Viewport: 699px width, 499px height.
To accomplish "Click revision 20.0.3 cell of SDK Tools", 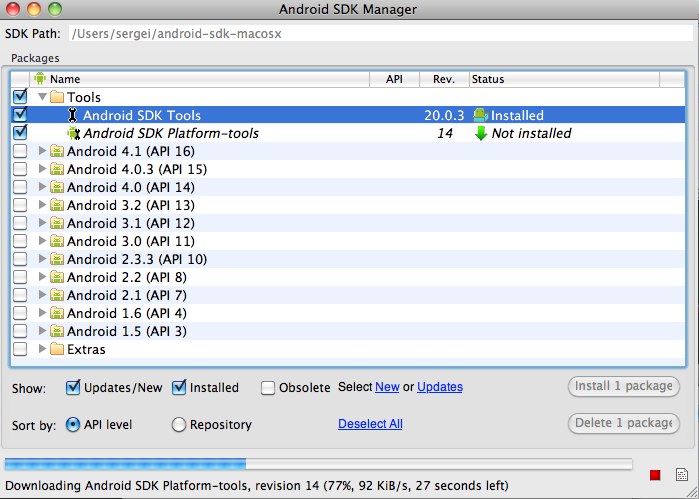I will [x=444, y=115].
